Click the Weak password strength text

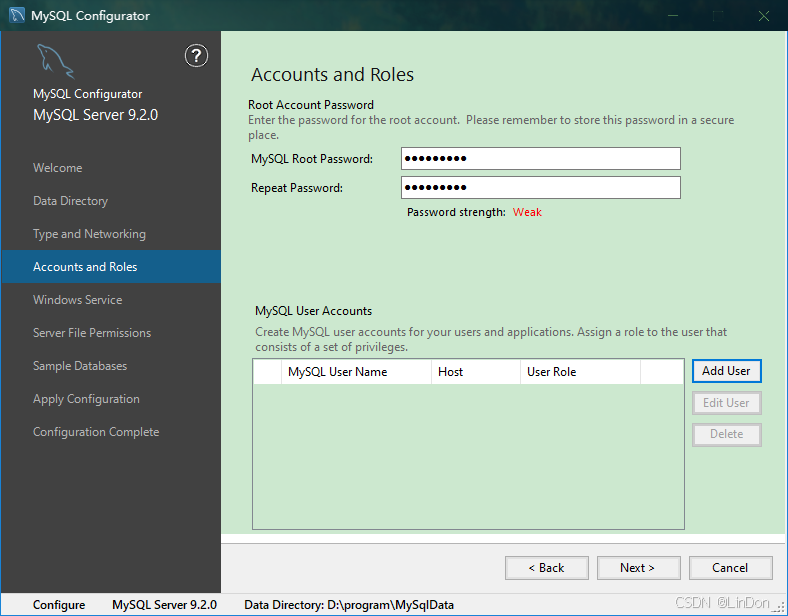click(527, 212)
